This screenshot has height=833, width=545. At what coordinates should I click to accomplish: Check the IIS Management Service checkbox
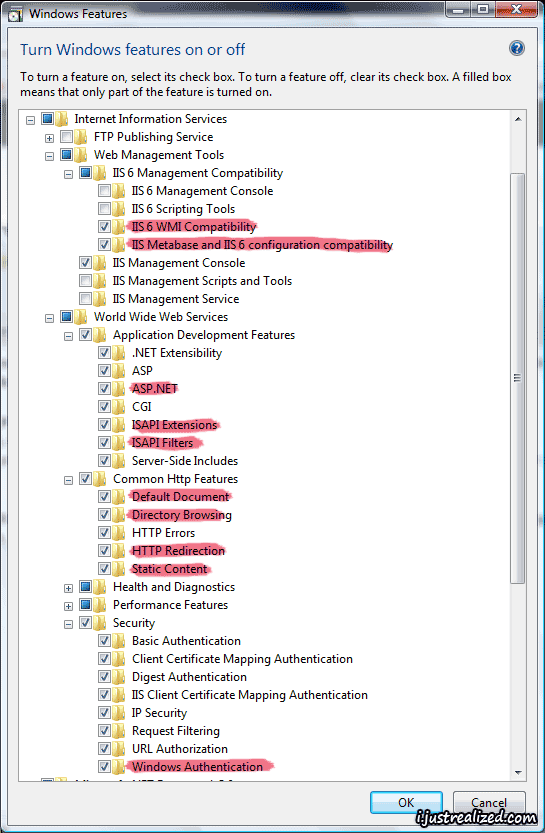click(x=86, y=299)
